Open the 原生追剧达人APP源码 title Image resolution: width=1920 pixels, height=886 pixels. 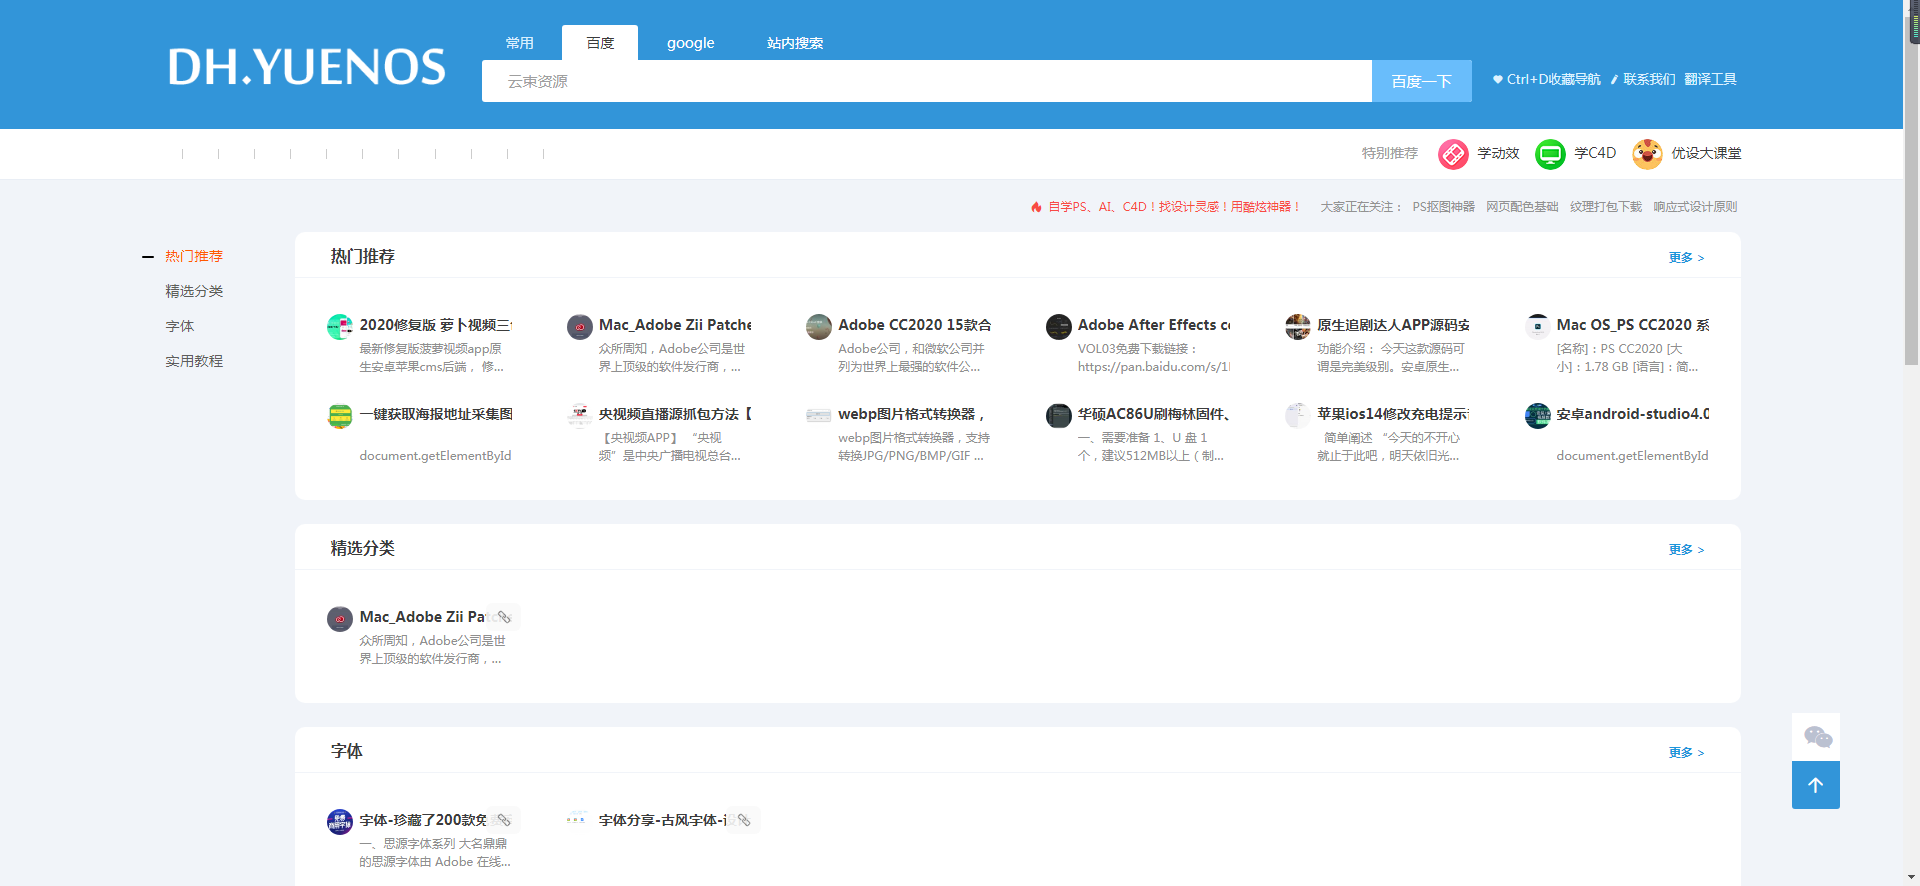coord(1393,326)
